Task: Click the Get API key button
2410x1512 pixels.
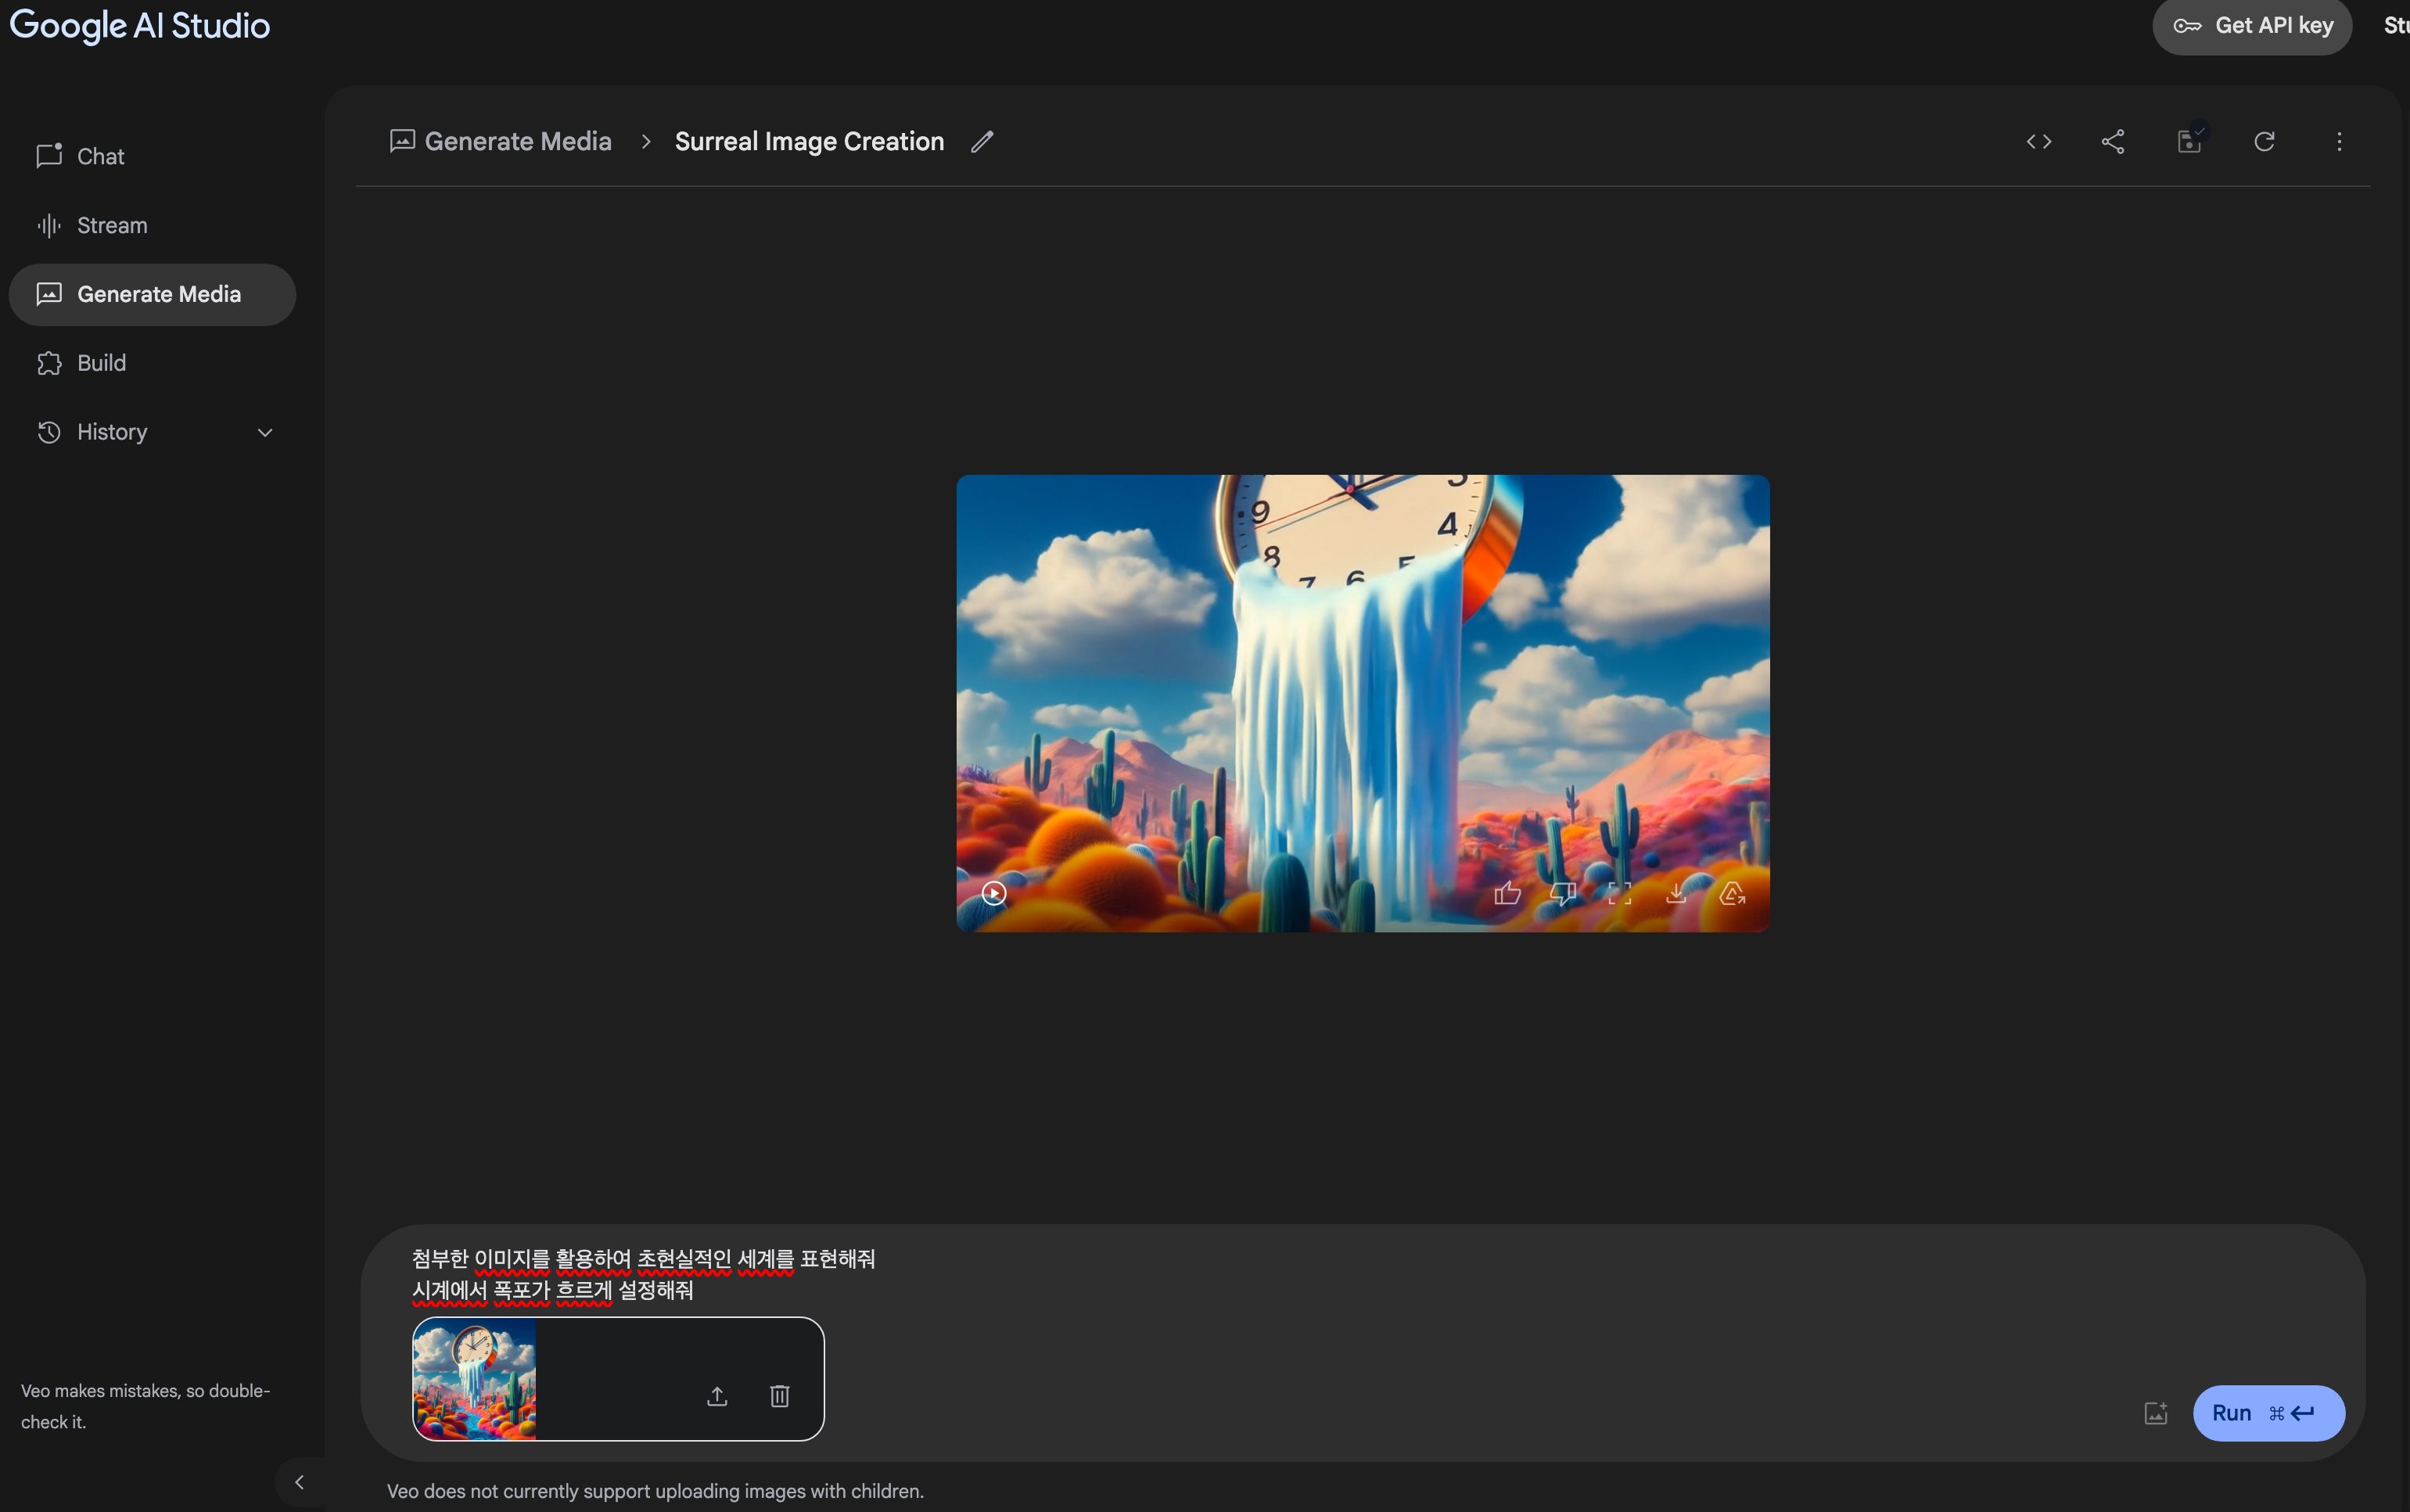Action: pyautogui.click(x=2252, y=26)
